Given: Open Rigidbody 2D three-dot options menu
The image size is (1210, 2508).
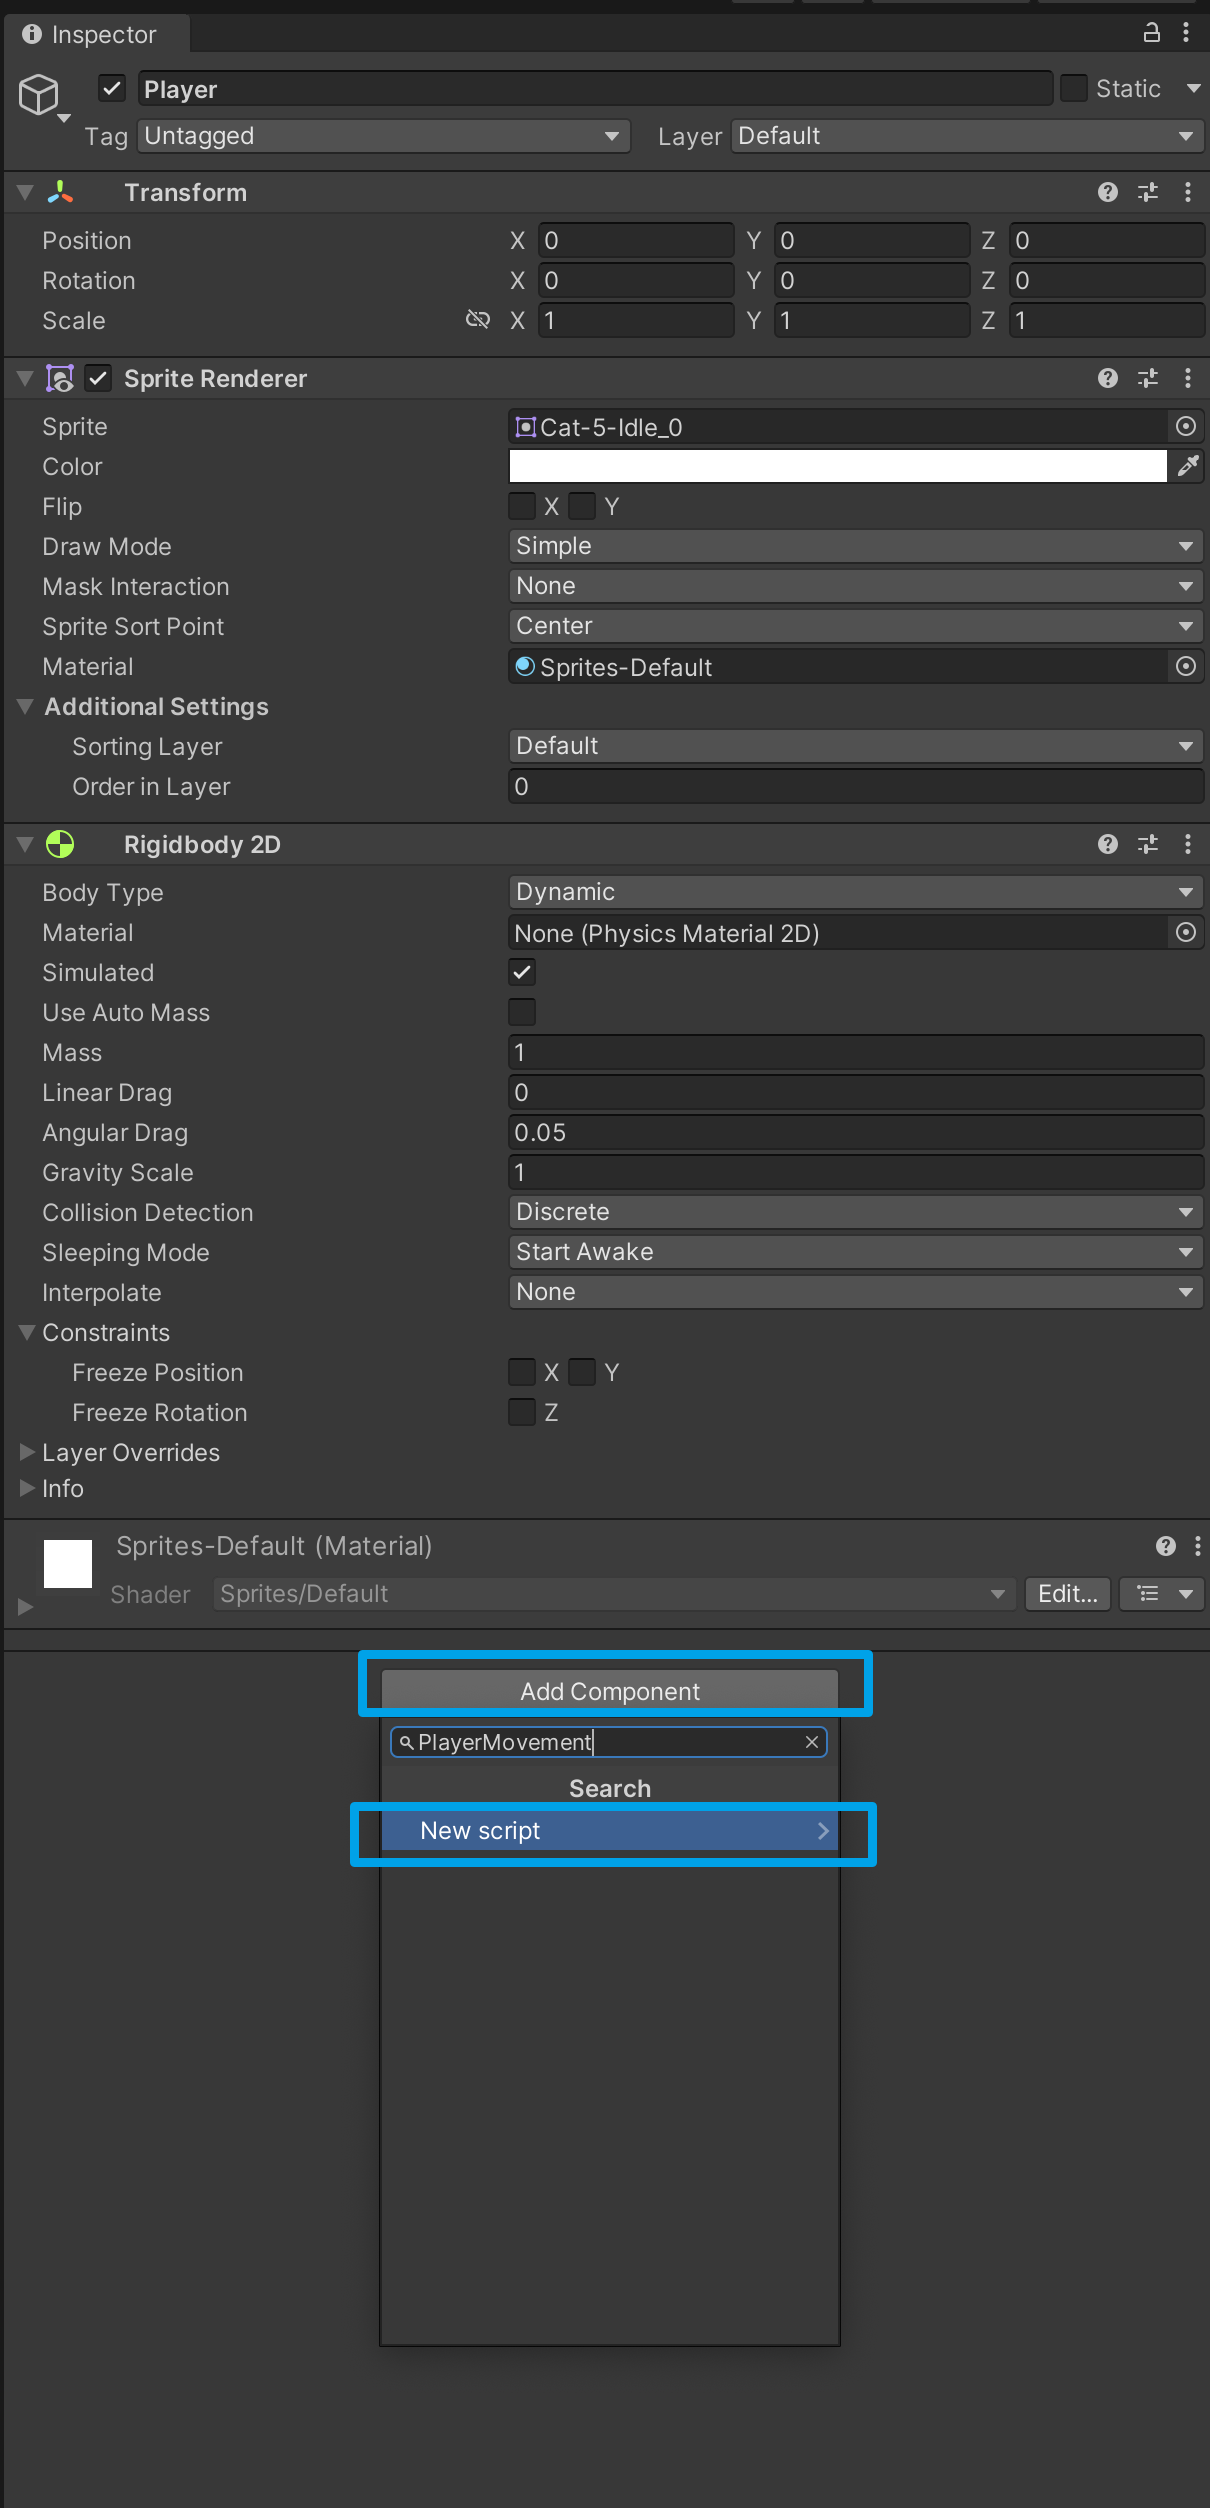Looking at the screenshot, I should tap(1187, 844).
